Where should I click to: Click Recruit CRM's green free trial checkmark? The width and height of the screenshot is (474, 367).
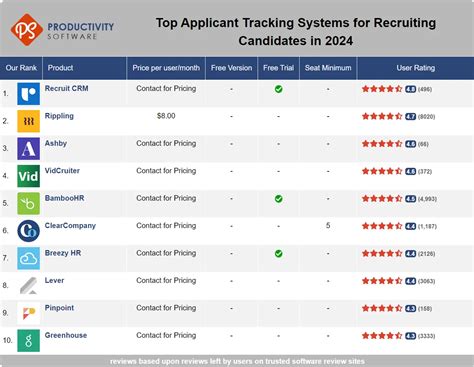279,89
